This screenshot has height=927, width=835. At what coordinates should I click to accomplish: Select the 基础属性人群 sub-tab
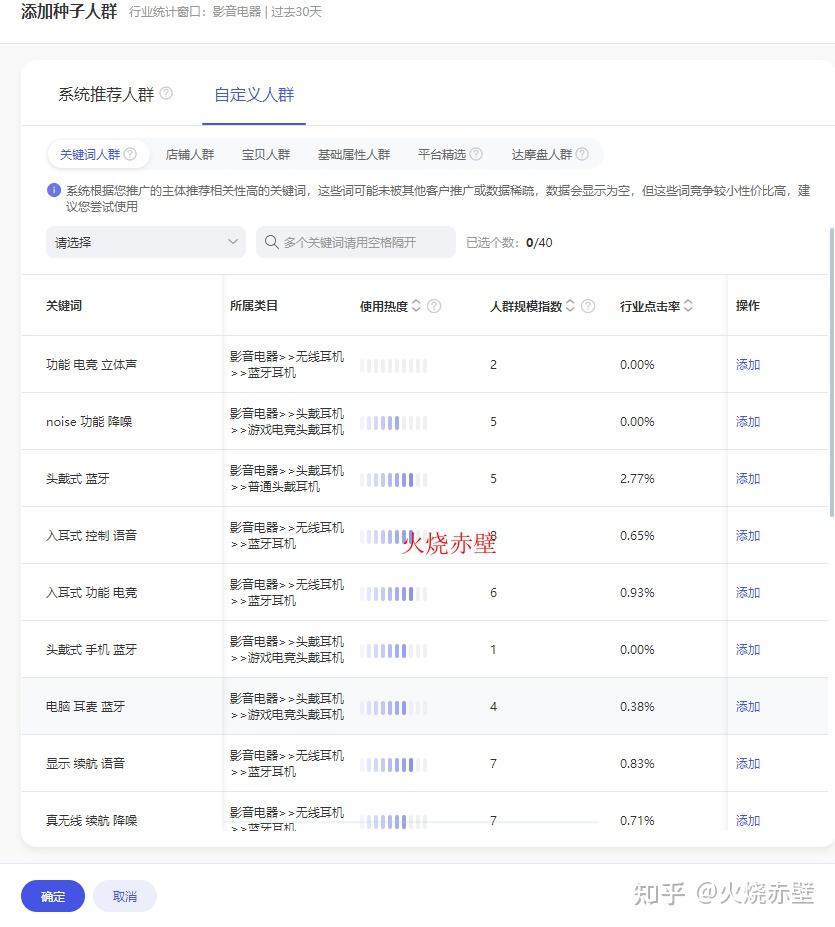(354, 154)
